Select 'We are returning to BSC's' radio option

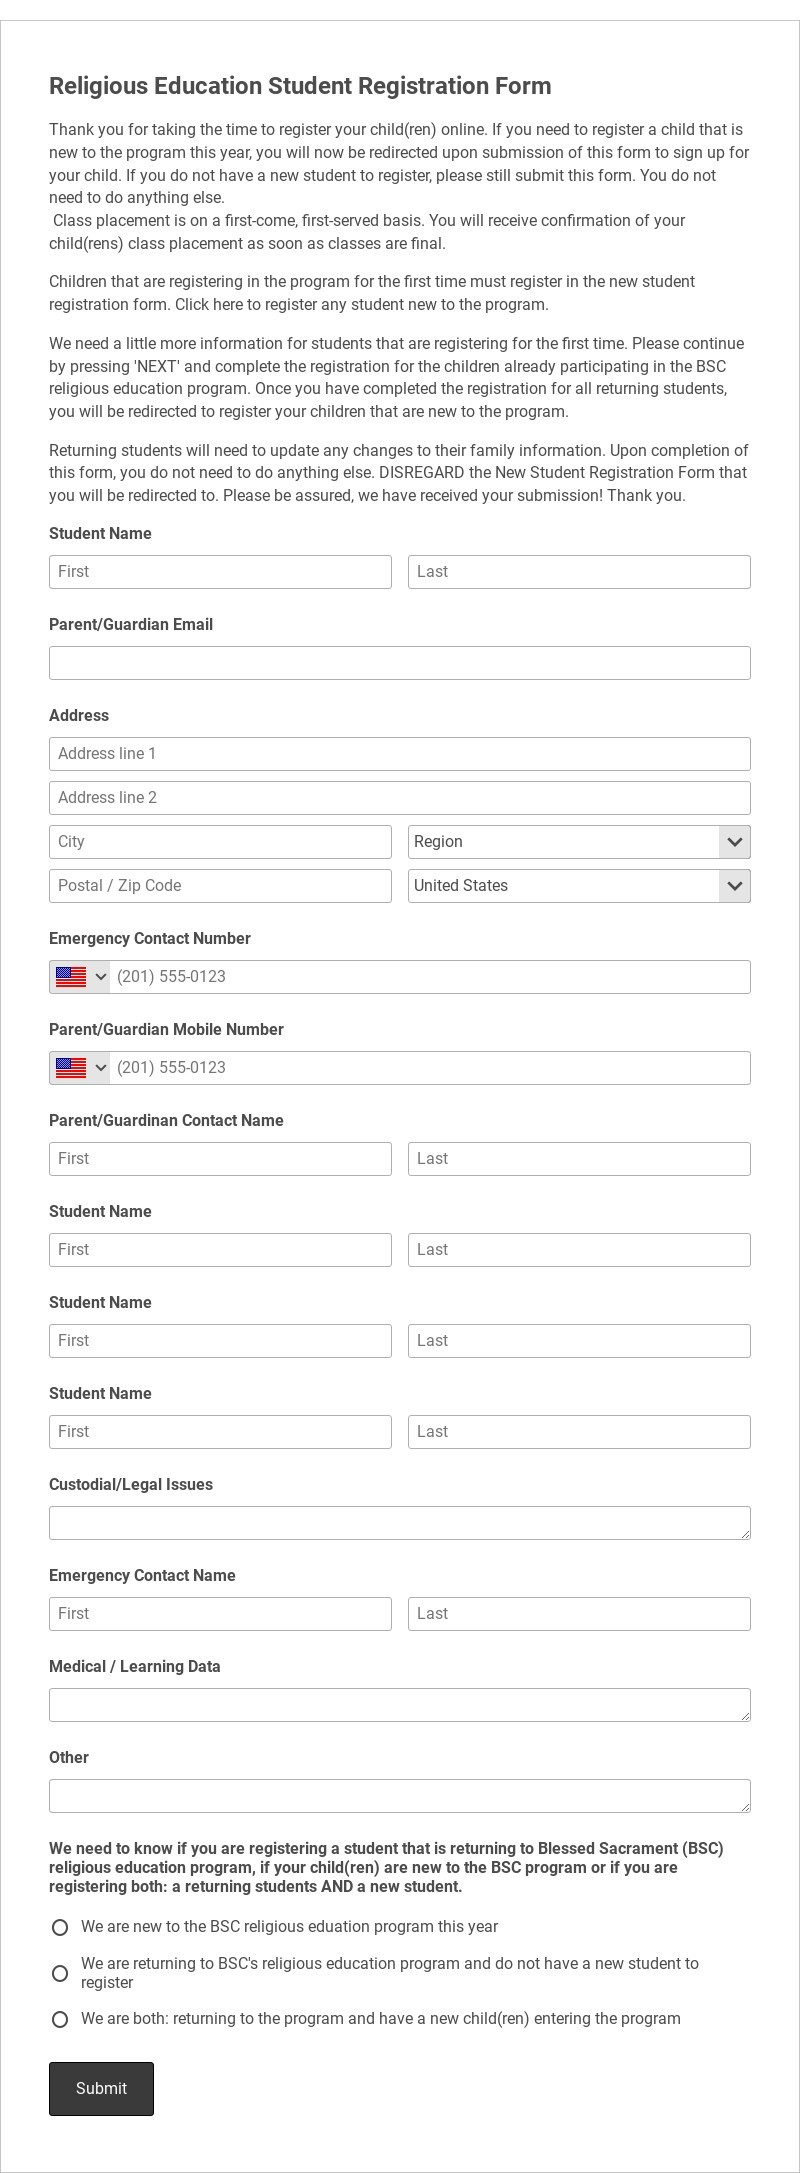pos(60,1973)
